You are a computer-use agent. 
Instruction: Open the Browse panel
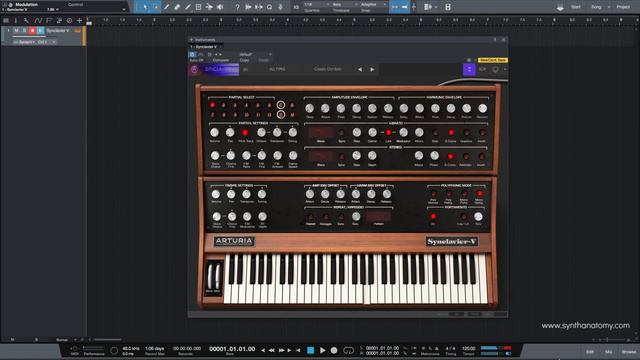[629, 352]
